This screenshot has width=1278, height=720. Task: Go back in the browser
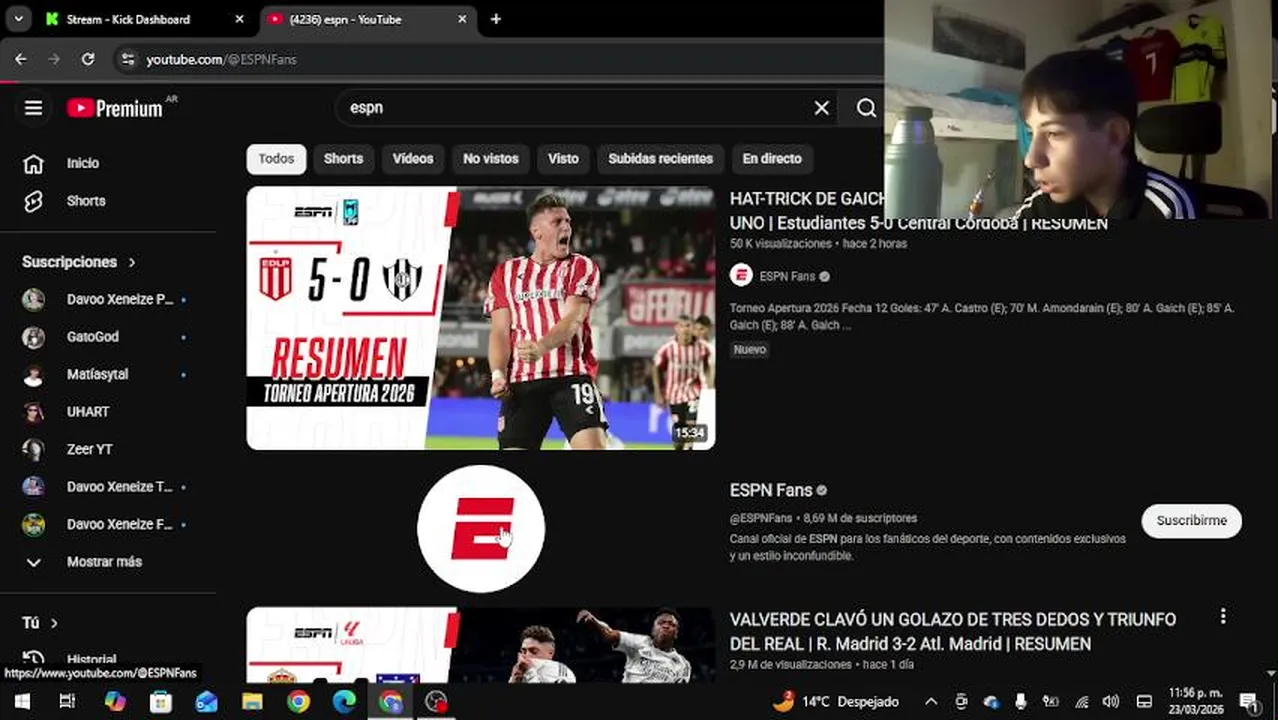[x=21, y=59]
